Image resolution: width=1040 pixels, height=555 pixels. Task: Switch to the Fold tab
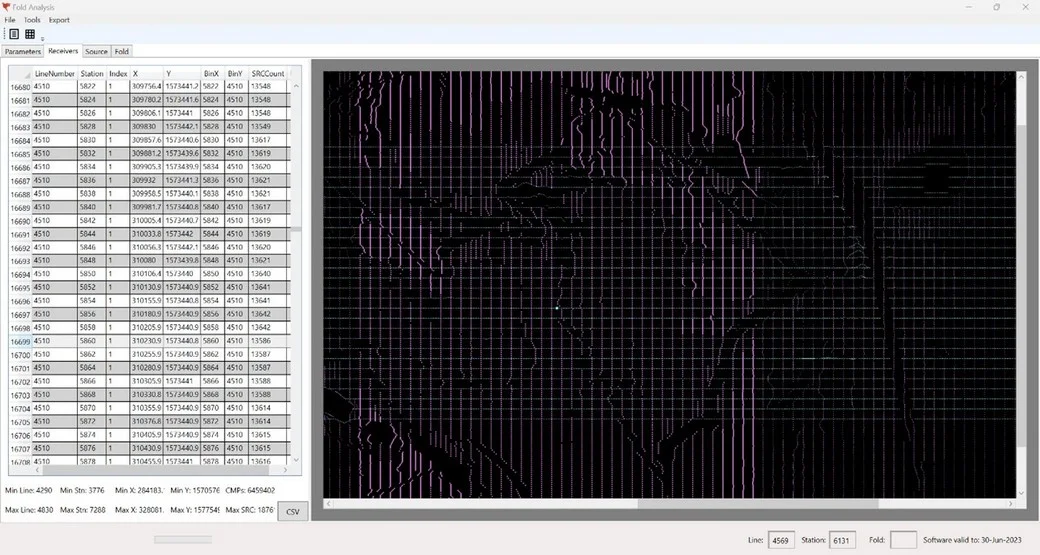click(x=121, y=51)
